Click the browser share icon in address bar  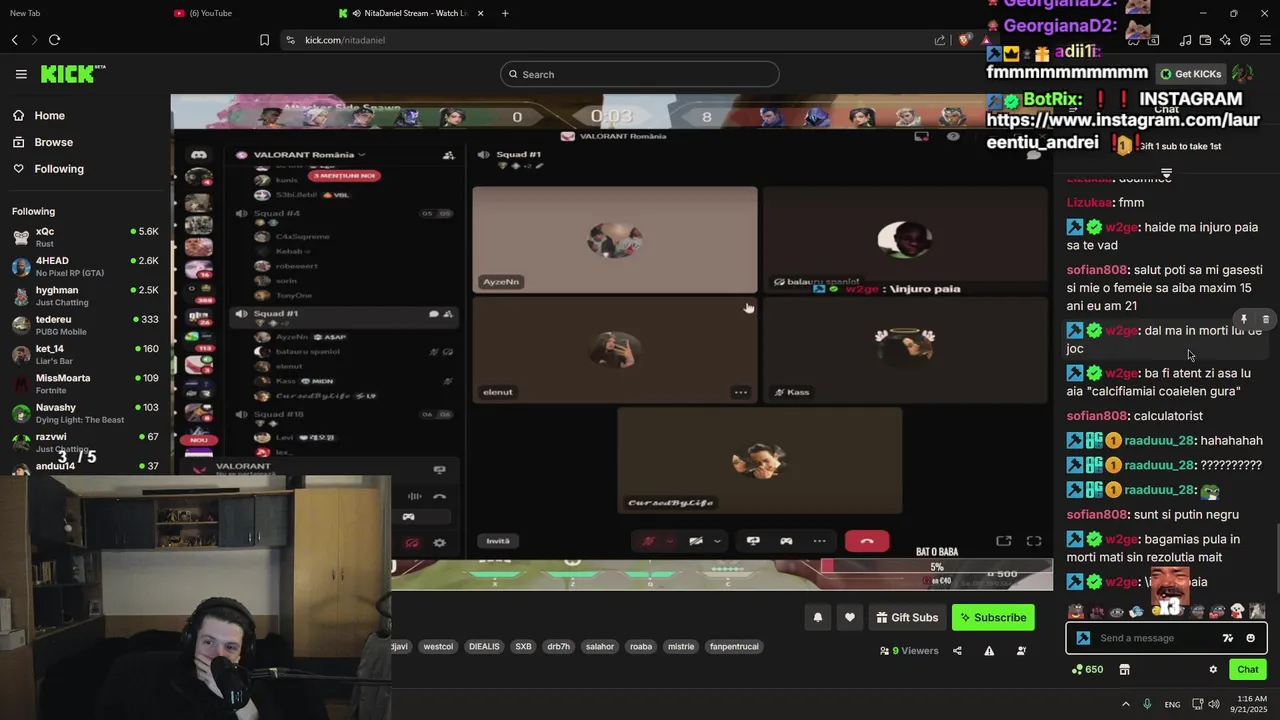(x=940, y=40)
